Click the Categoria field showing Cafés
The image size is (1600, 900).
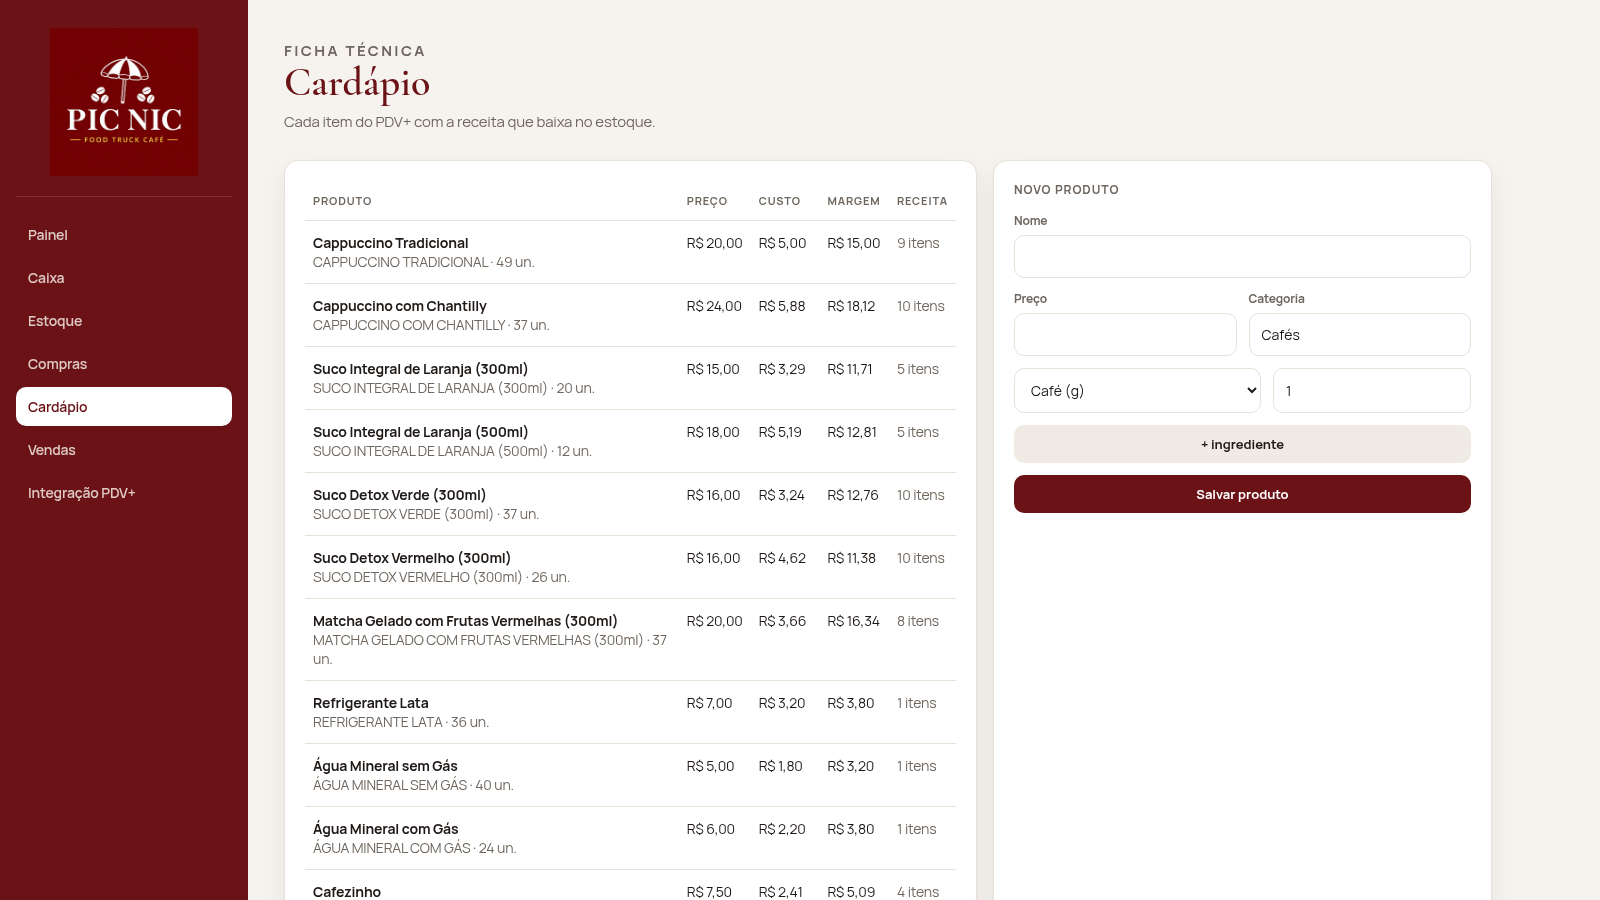(1360, 335)
